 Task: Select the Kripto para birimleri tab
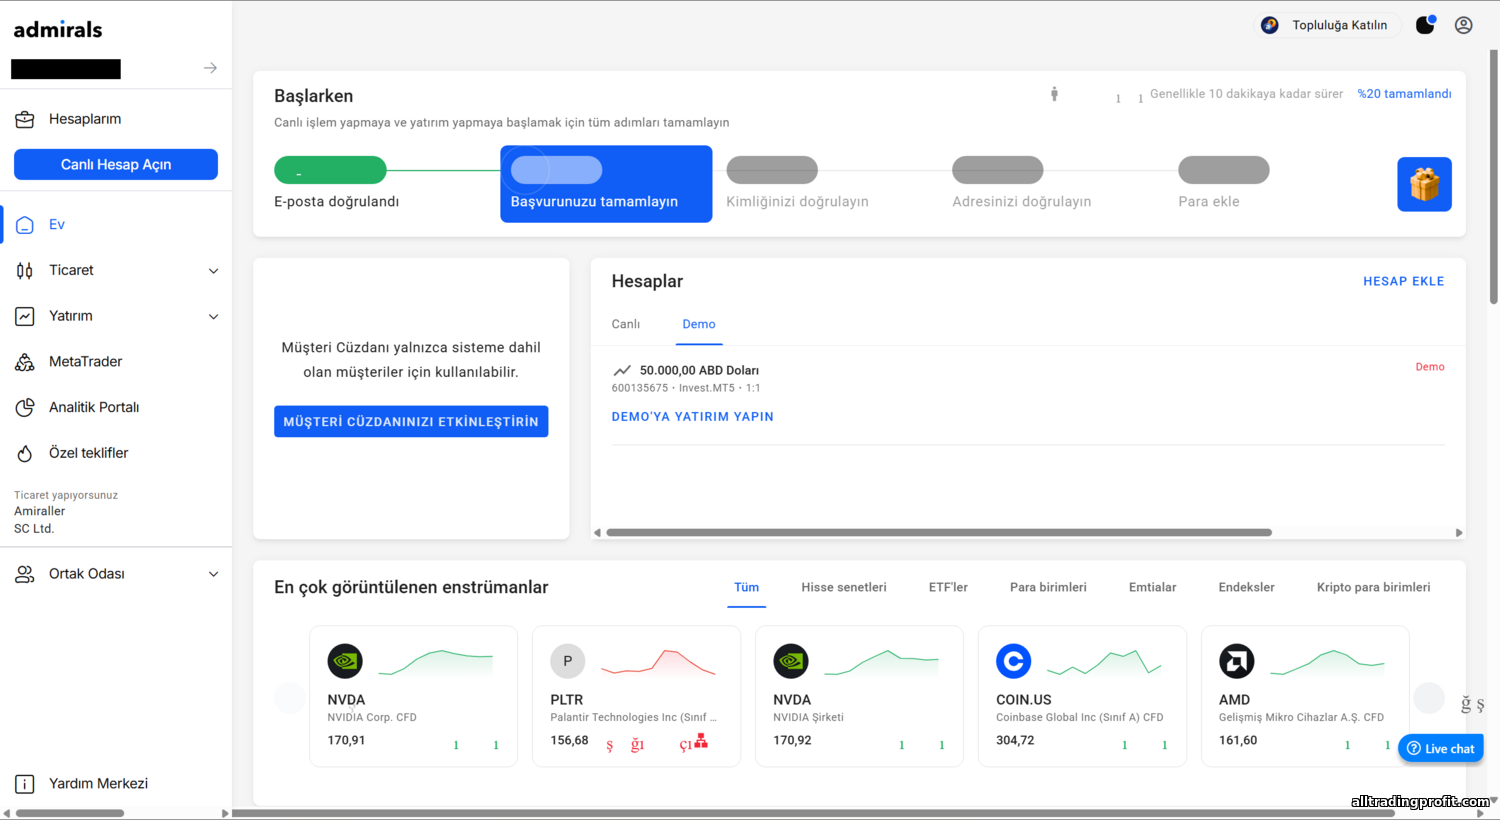1373,587
